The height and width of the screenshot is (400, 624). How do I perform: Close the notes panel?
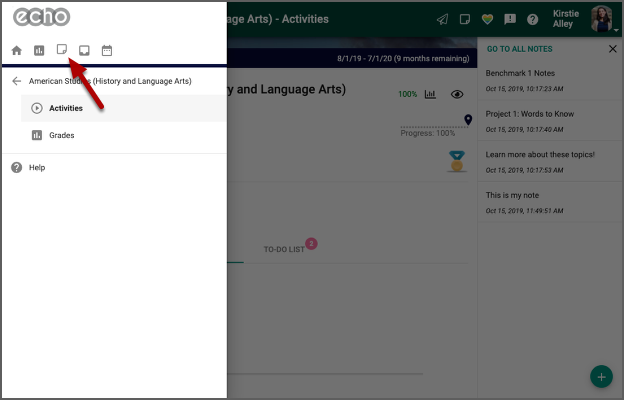(613, 49)
